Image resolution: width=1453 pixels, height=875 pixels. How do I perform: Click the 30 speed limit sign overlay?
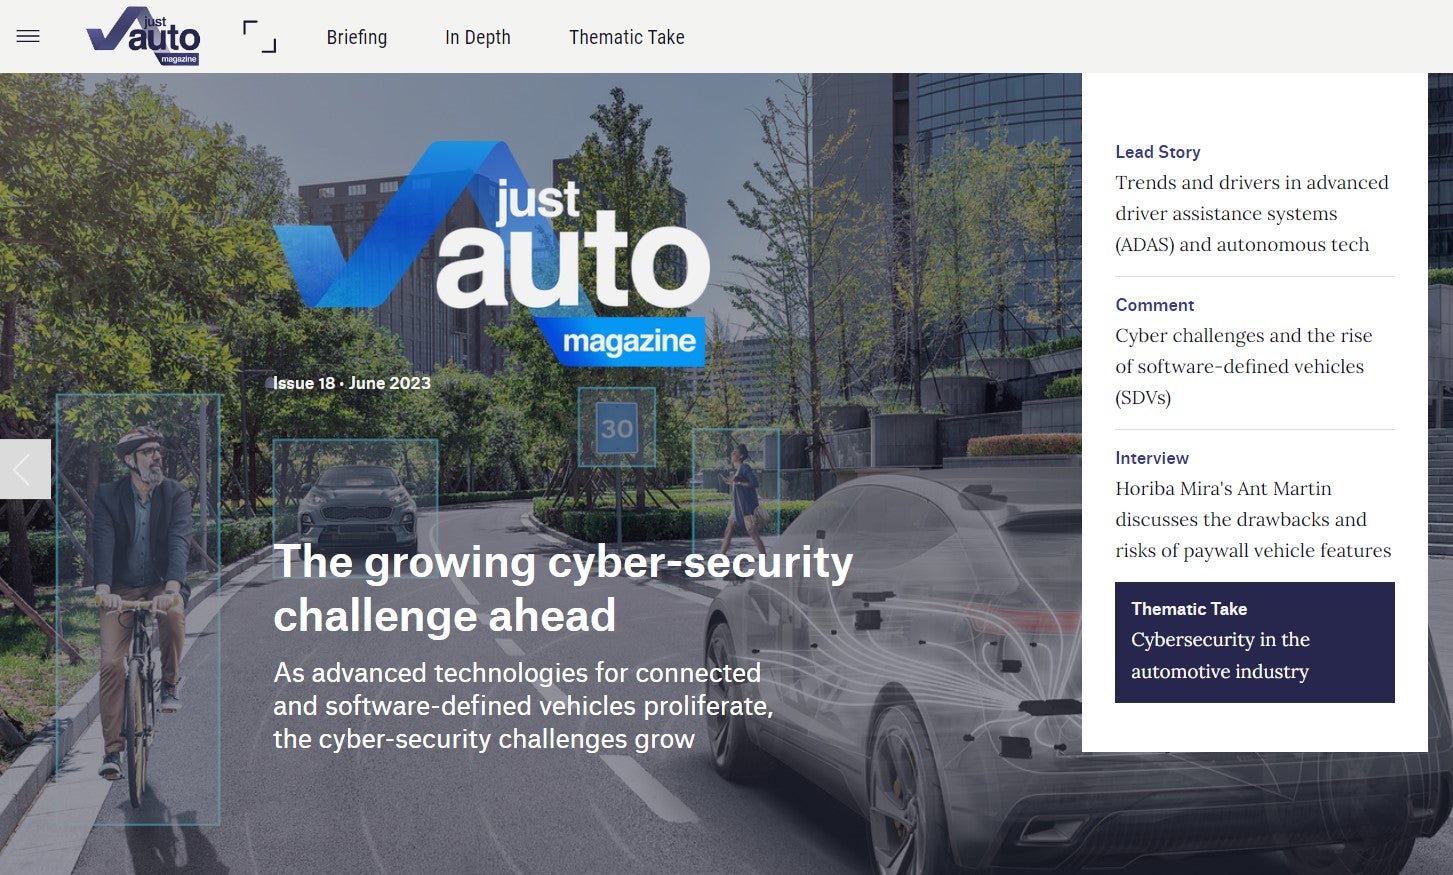(x=617, y=428)
